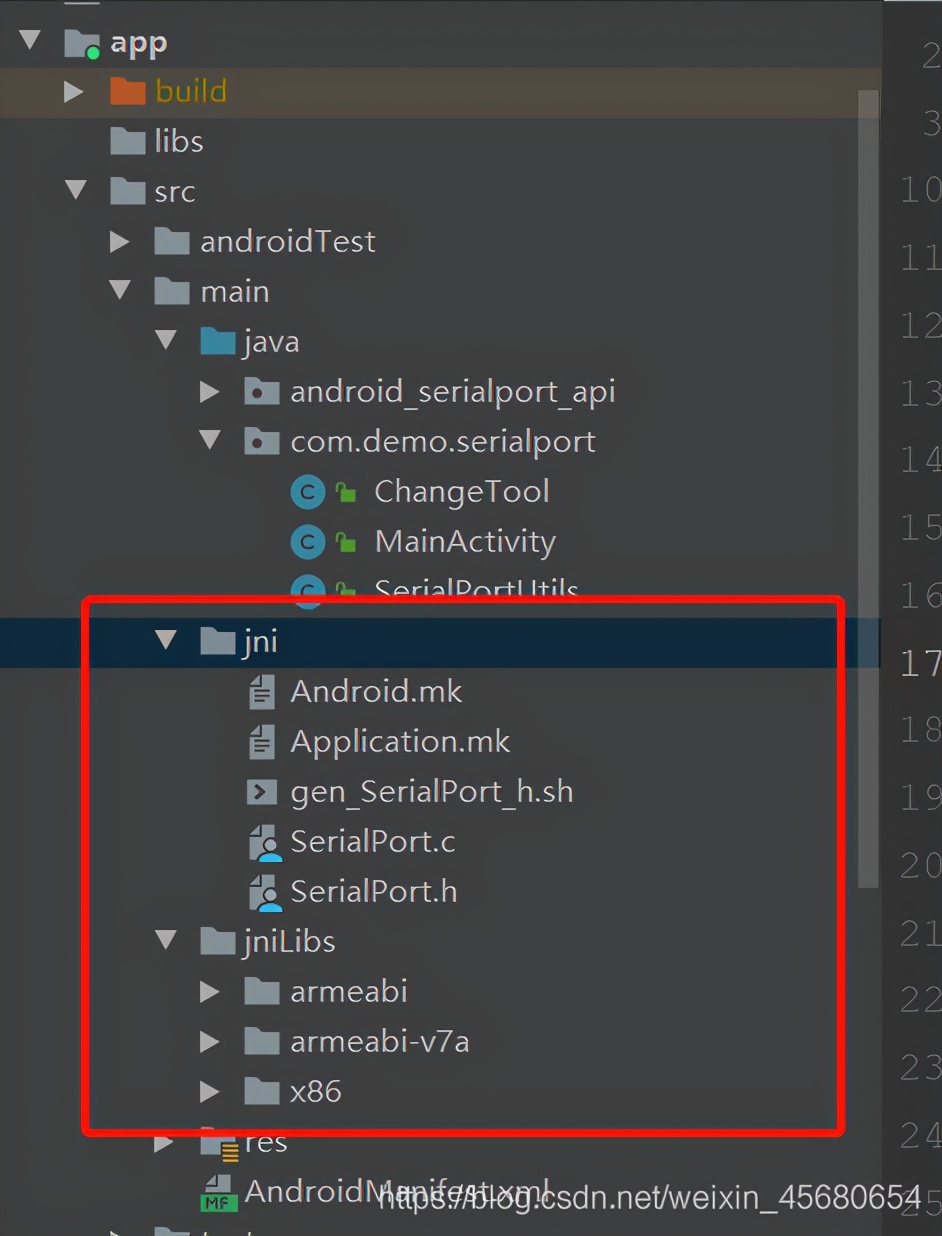
Task: Click the android_serialport_api package icon
Action: [x=262, y=391]
